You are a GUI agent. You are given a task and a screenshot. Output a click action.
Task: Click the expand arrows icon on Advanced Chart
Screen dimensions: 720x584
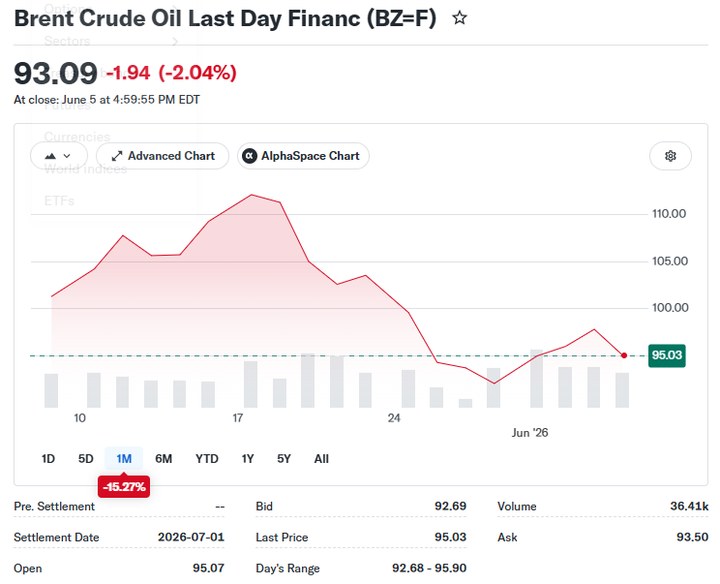[x=117, y=156]
